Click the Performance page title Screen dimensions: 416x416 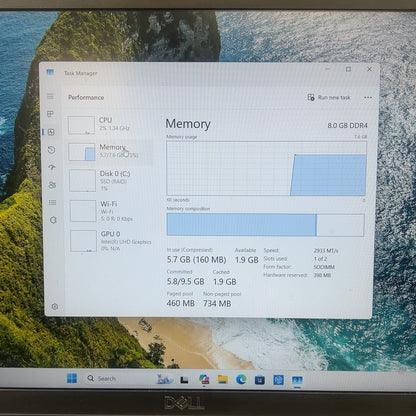pos(86,97)
